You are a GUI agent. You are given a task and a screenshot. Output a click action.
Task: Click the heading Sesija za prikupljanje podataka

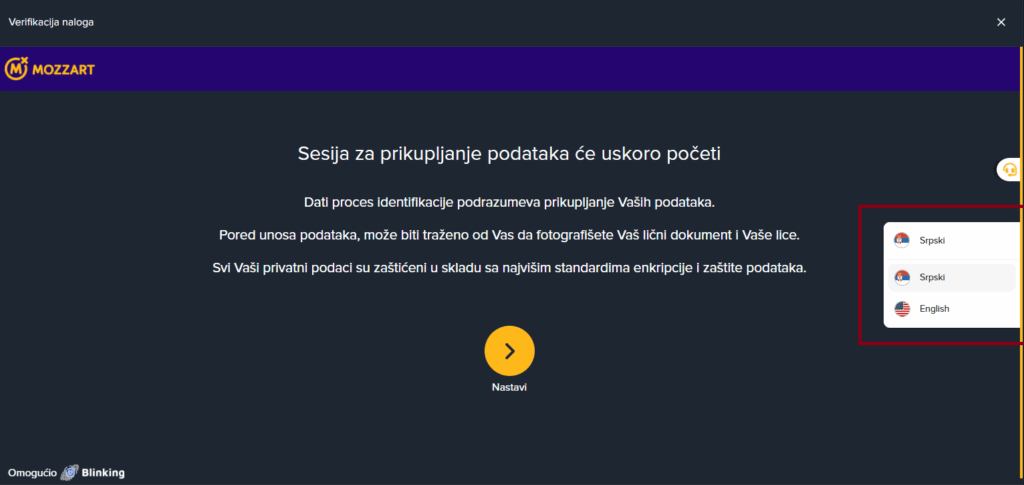pyautogui.click(x=509, y=154)
